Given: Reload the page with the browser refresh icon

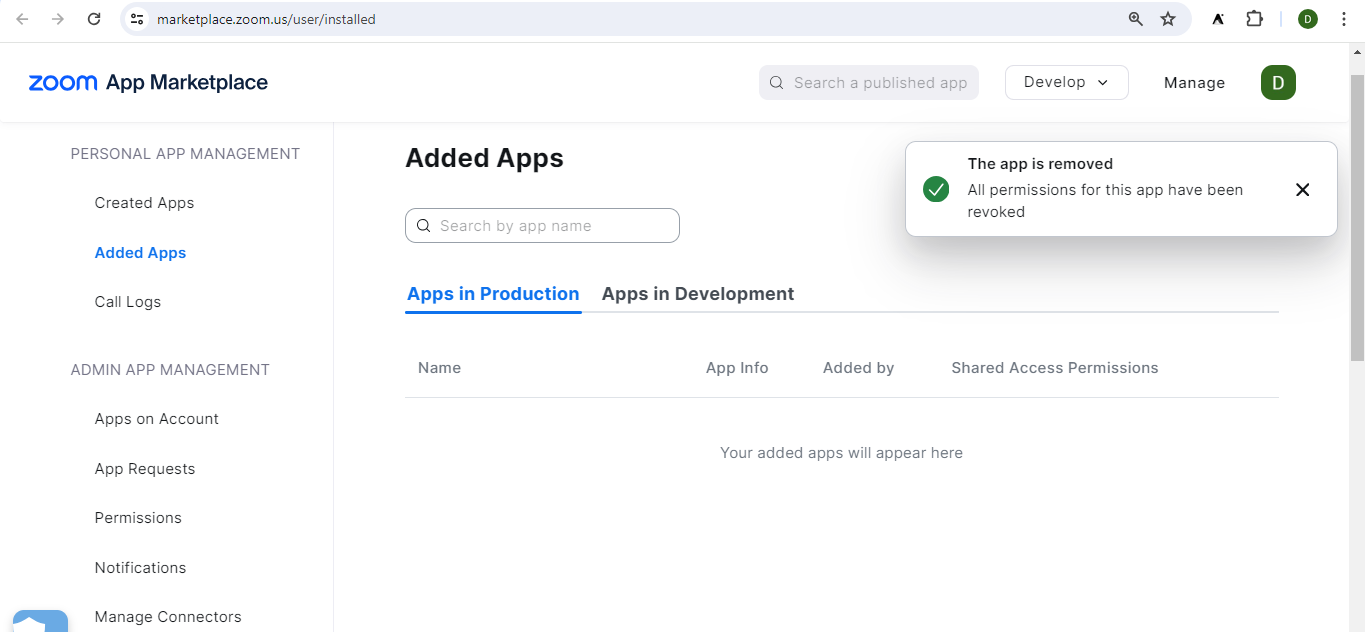Looking at the screenshot, I should point(94,19).
